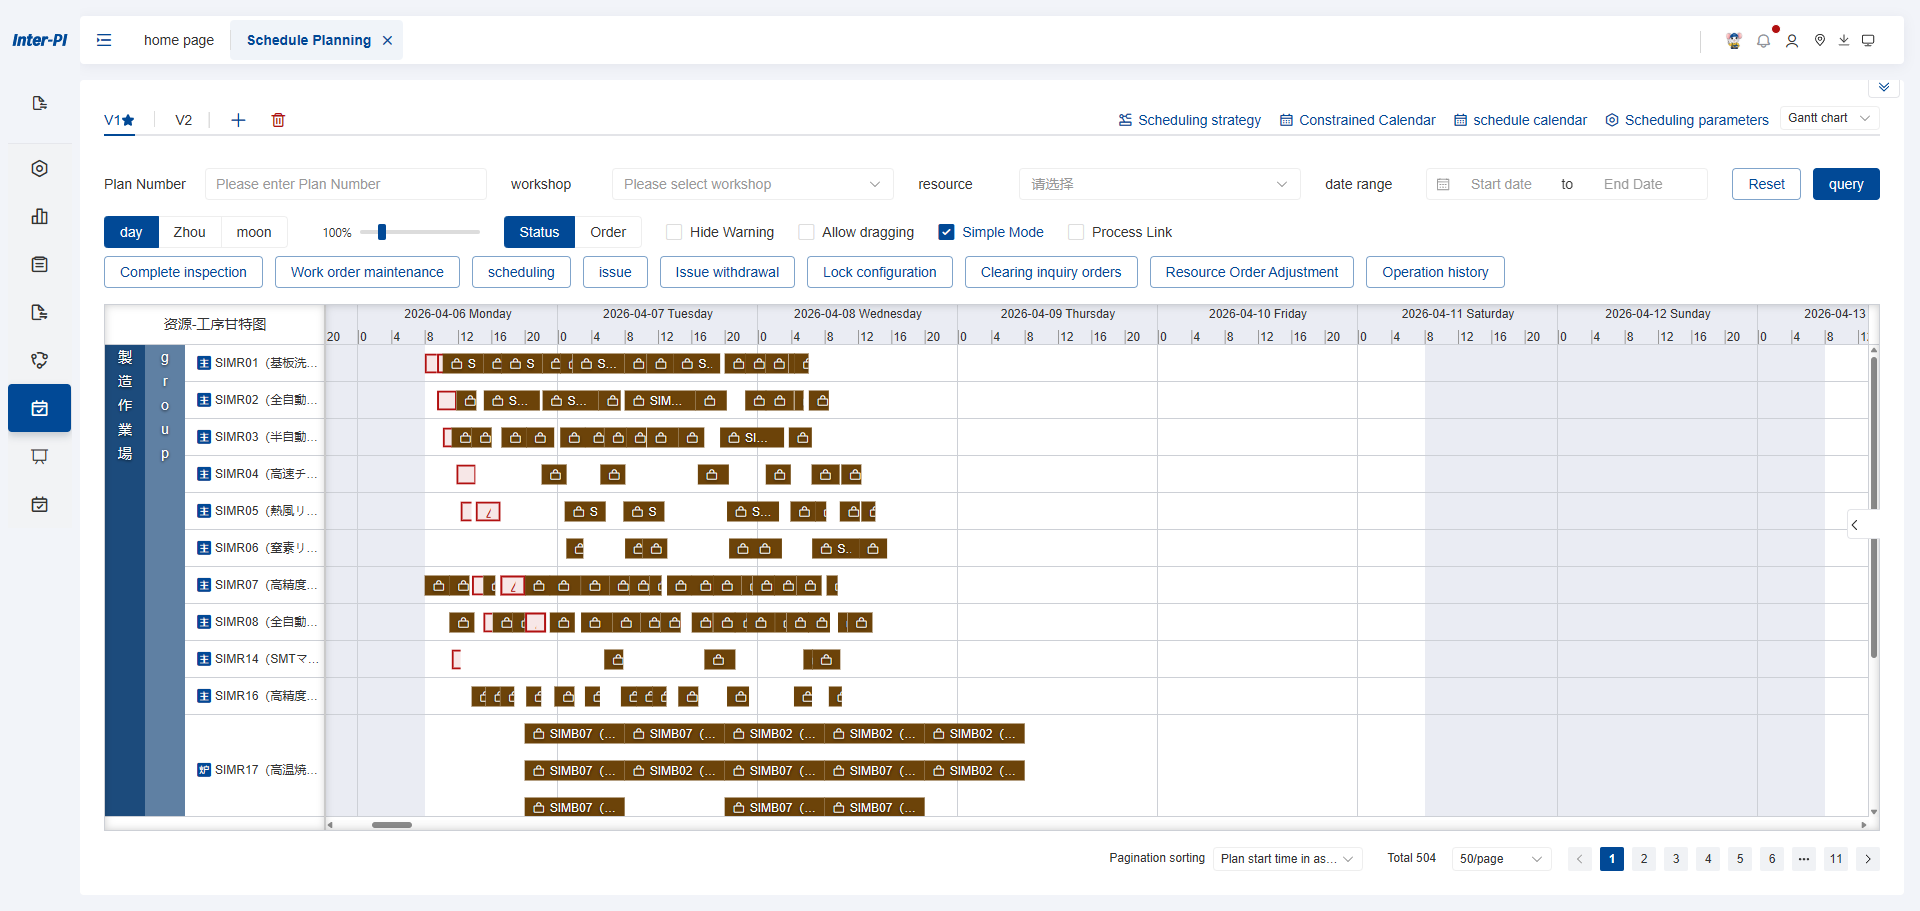Go to pagination page 2
This screenshot has width=1920, height=911.
pyautogui.click(x=1644, y=859)
